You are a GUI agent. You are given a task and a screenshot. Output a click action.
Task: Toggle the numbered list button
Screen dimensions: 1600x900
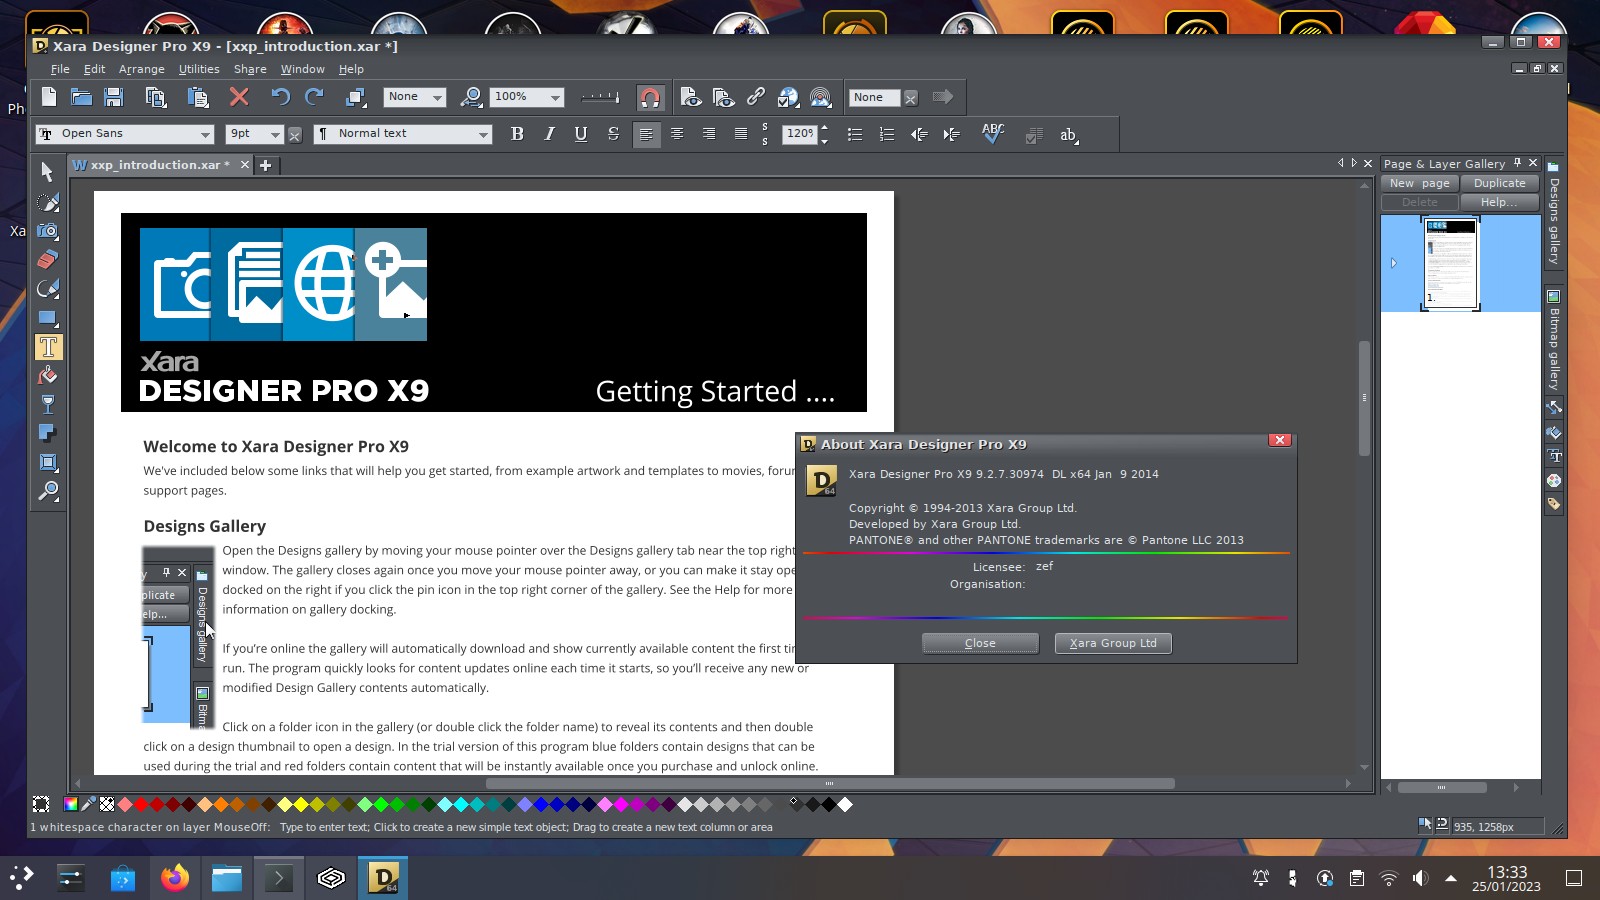pyautogui.click(x=887, y=134)
